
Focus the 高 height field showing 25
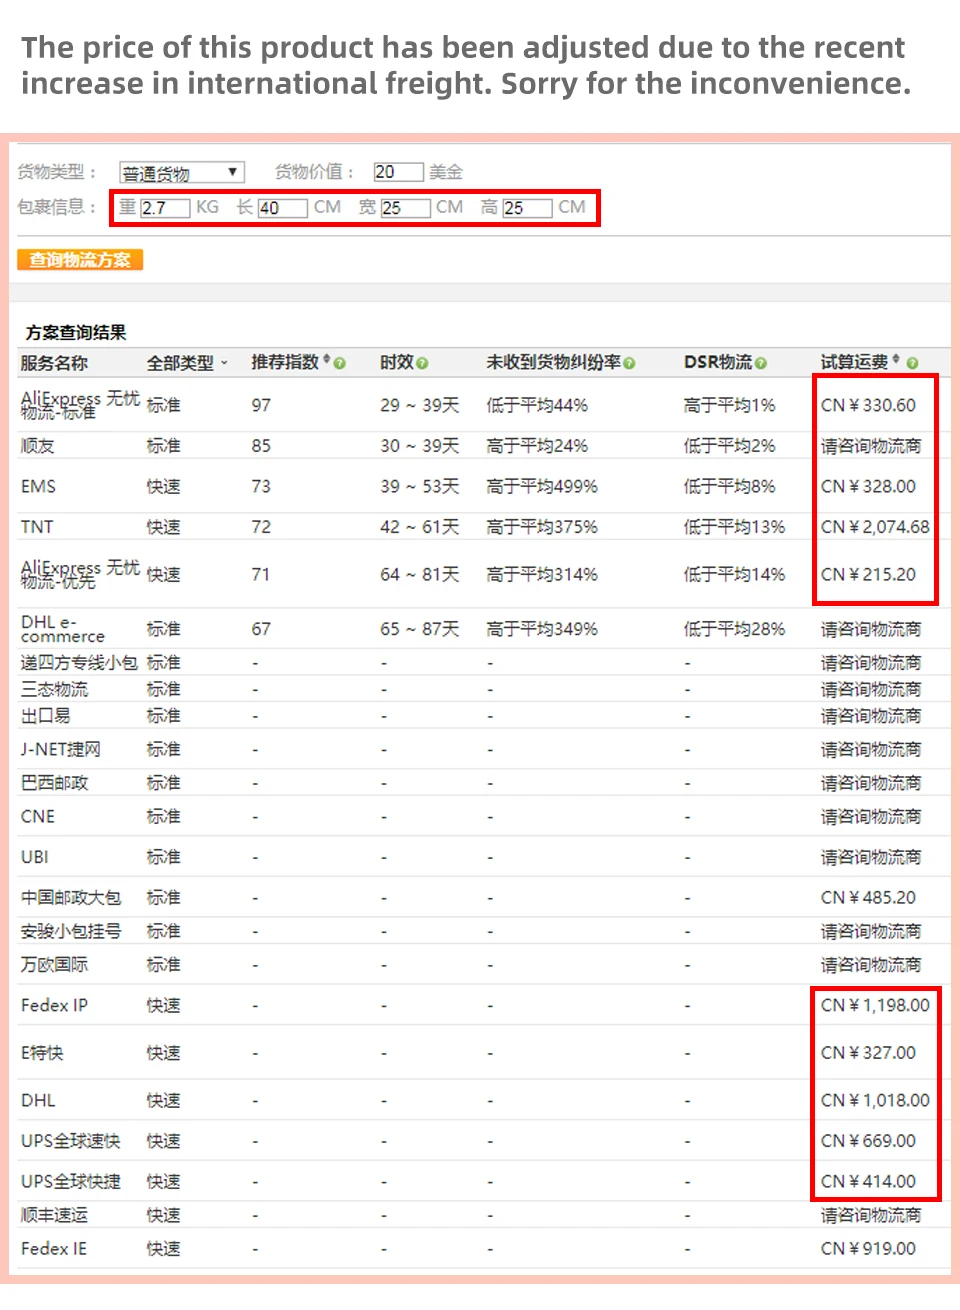coord(527,208)
